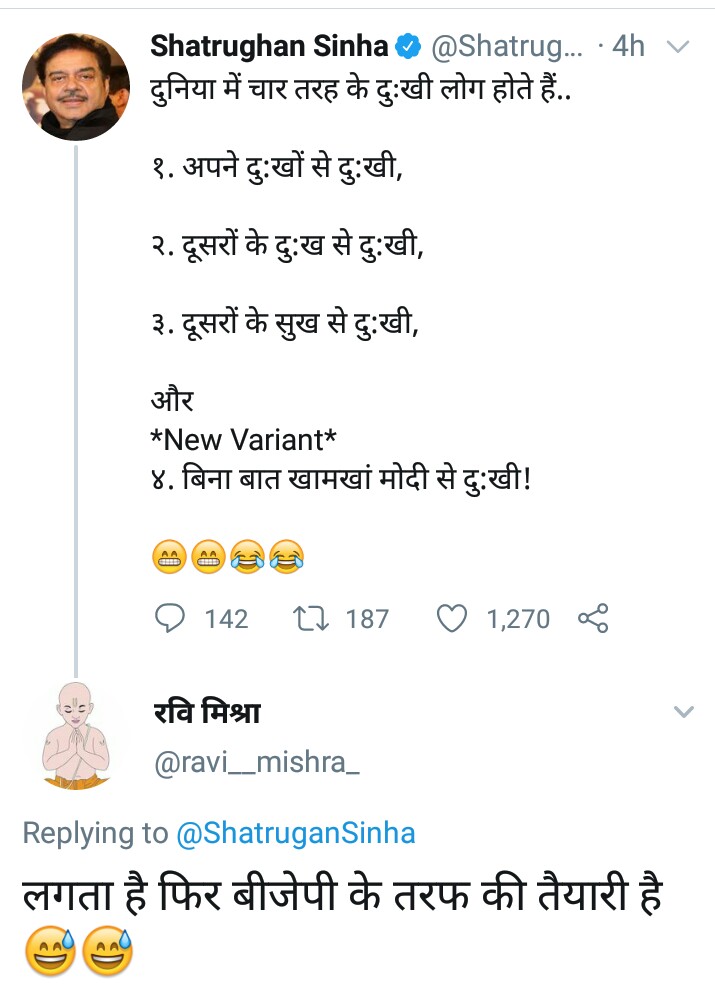Open Shatrughan Sinha's profile photo

coord(75,86)
